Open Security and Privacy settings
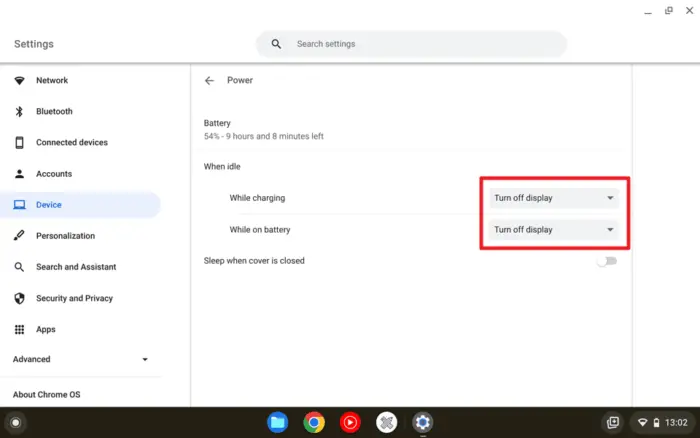700x438 pixels. [80, 298]
